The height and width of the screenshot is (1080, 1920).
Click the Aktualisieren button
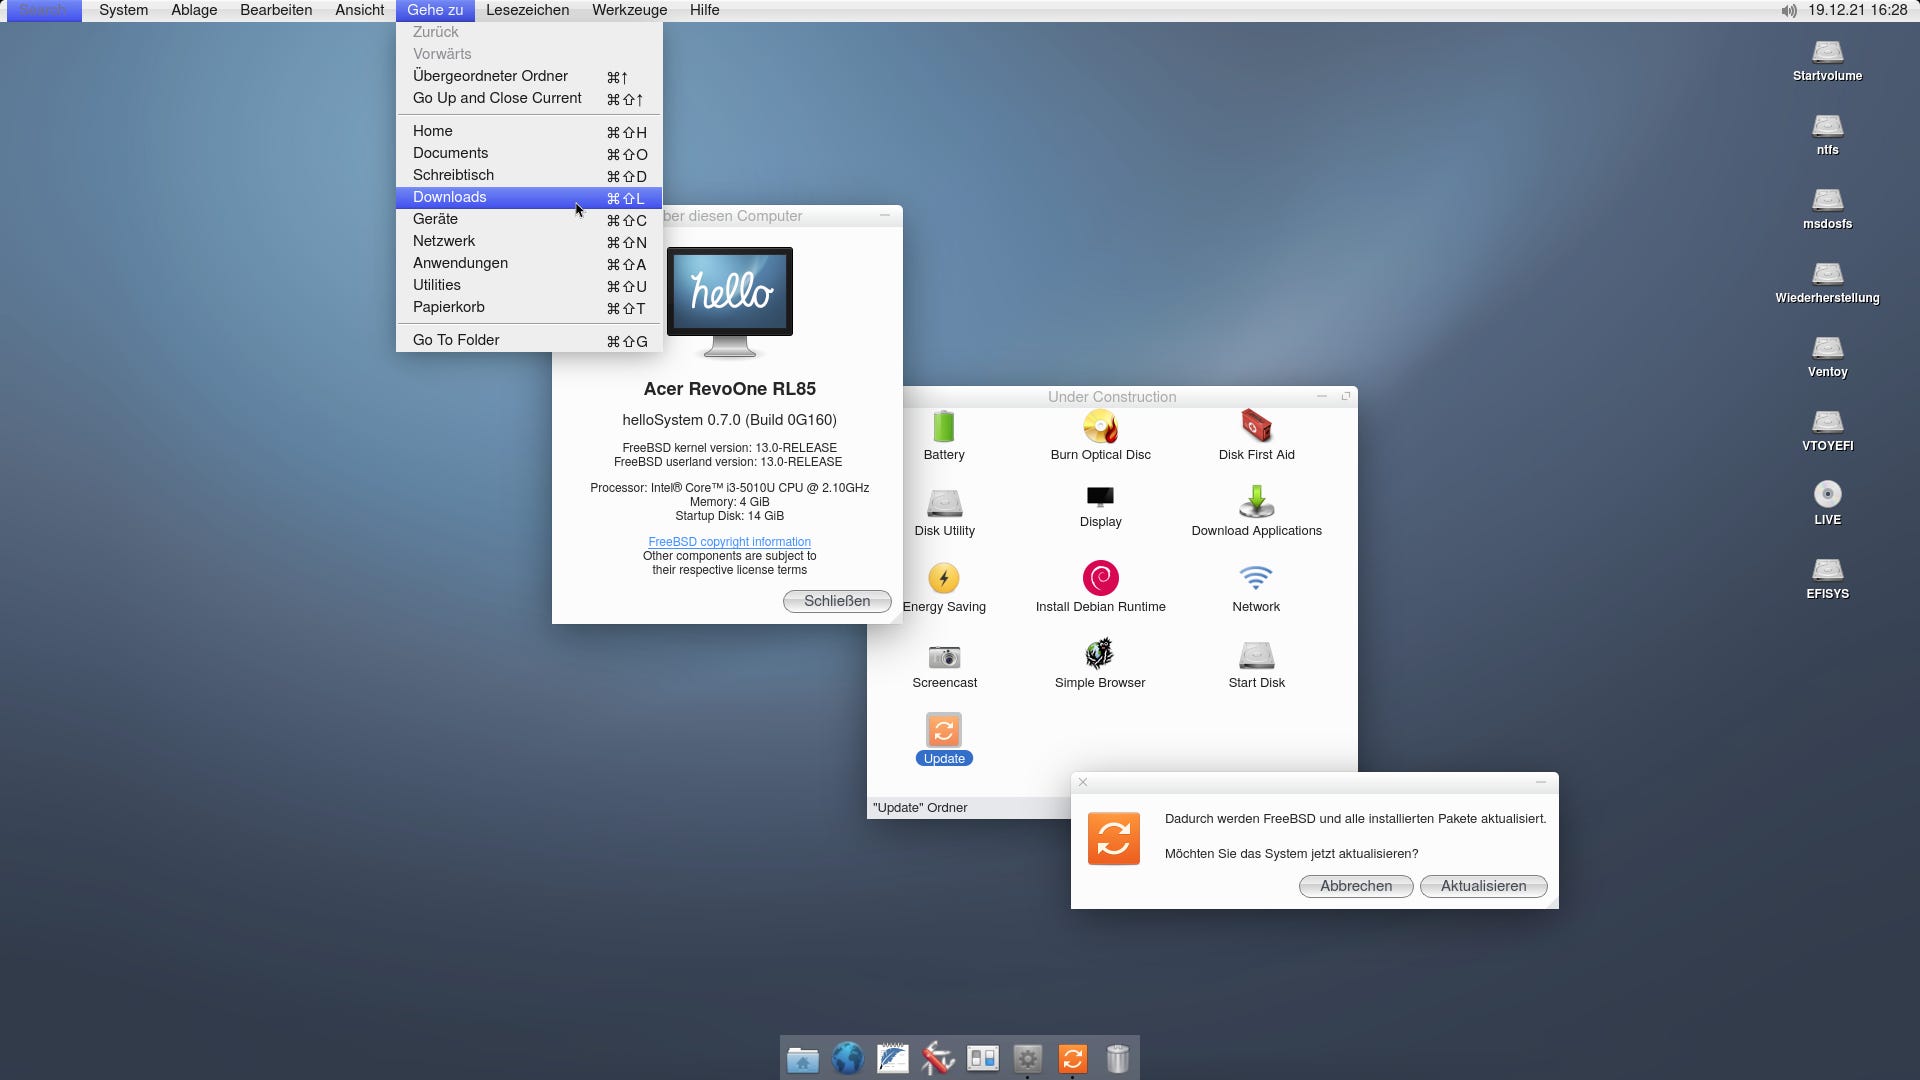(1483, 886)
